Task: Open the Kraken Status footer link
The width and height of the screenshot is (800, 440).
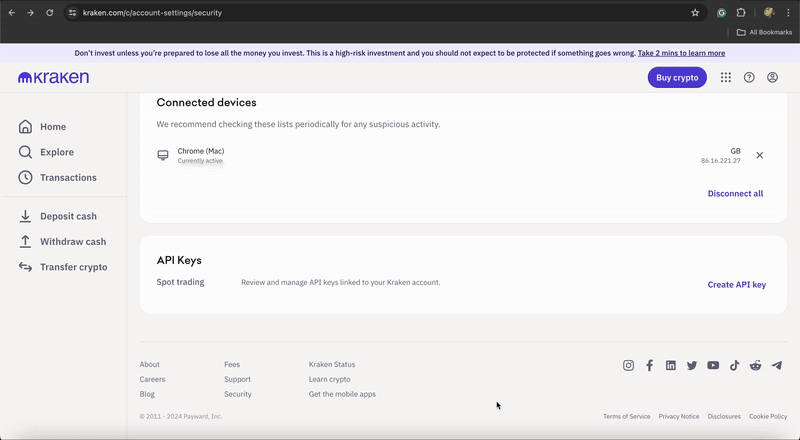Action: point(332,364)
